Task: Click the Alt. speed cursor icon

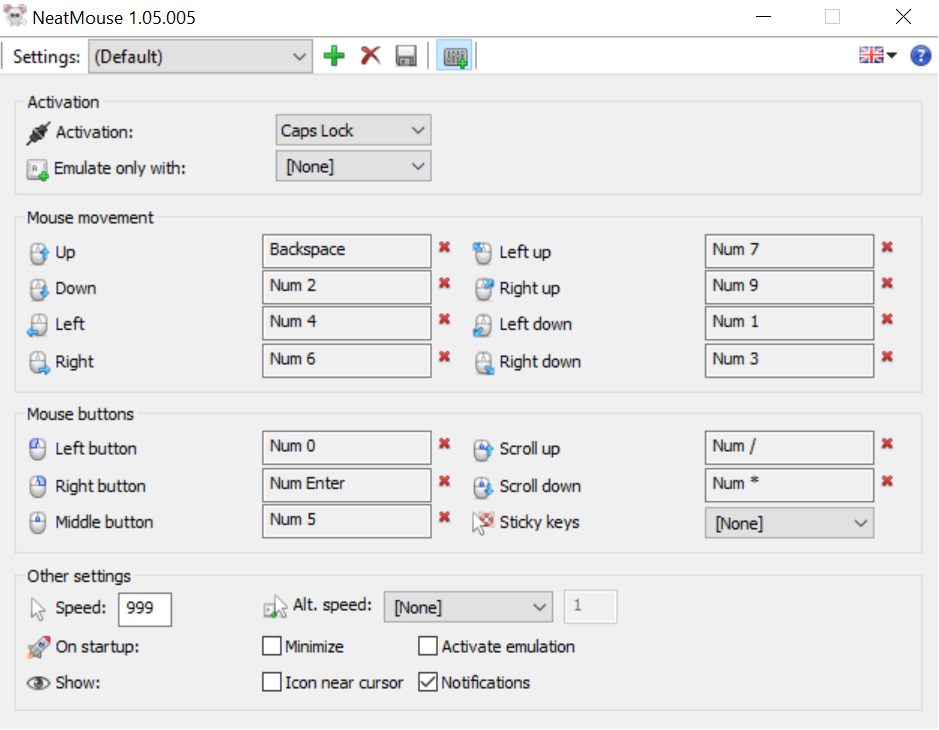Action: tap(275, 607)
